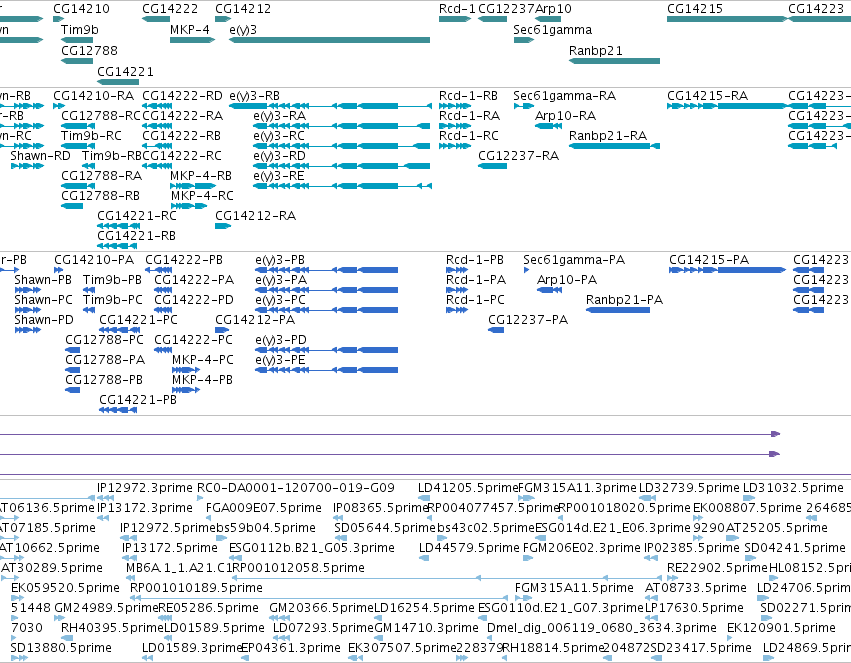The width and height of the screenshot is (851, 663).
Task: Click EST label FGA009E07.5prime
Action: tap(264, 508)
